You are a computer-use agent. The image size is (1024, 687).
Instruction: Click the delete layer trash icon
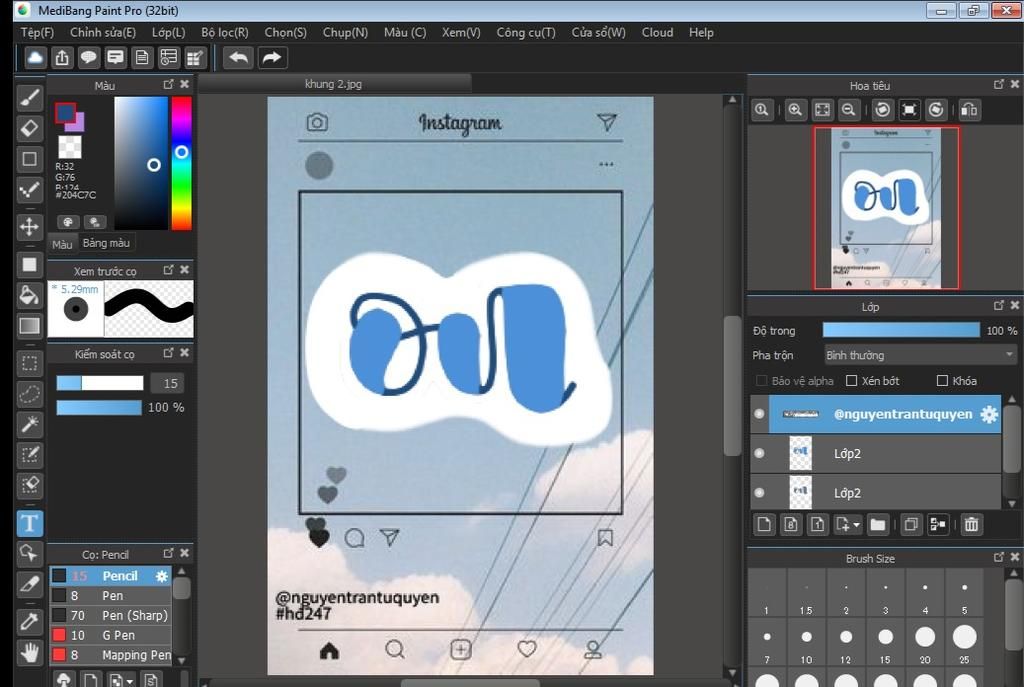click(971, 524)
